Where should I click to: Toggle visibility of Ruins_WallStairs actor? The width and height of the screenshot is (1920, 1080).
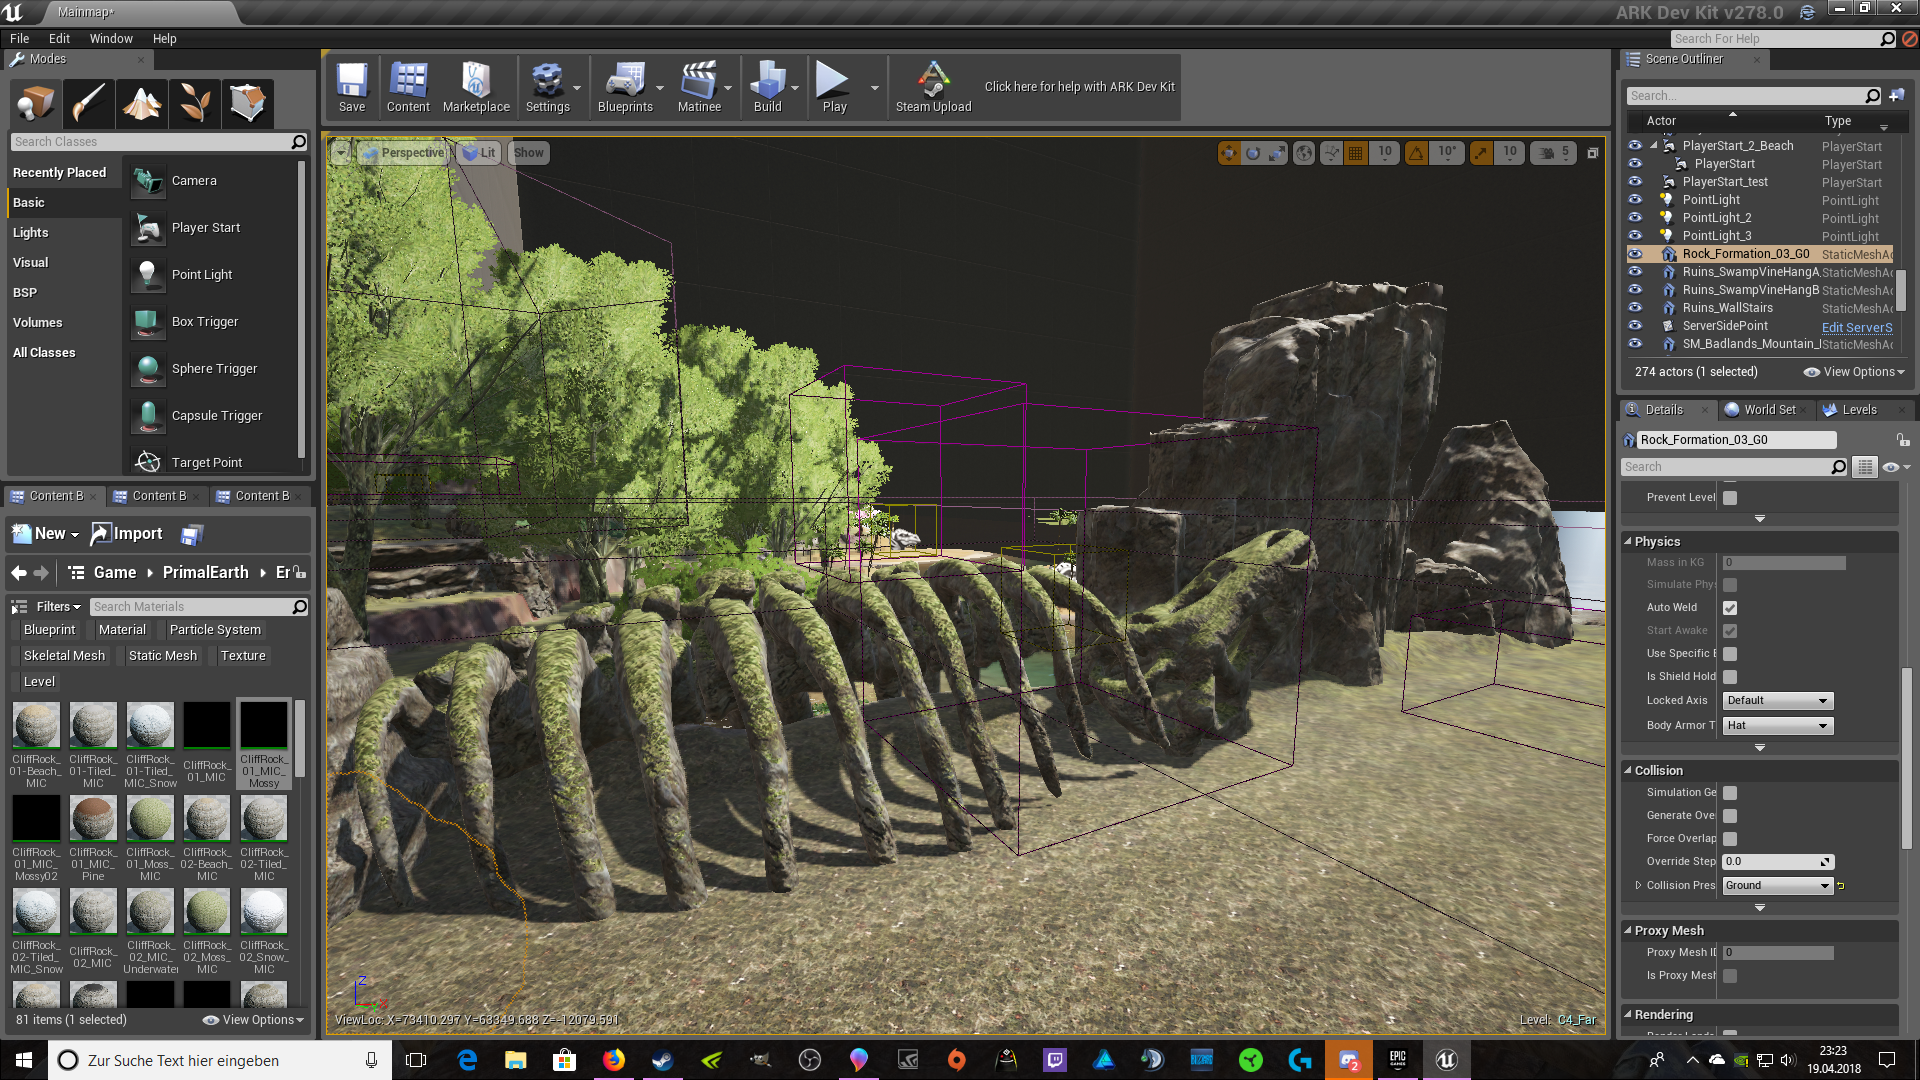pyautogui.click(x=1635, y=308)
